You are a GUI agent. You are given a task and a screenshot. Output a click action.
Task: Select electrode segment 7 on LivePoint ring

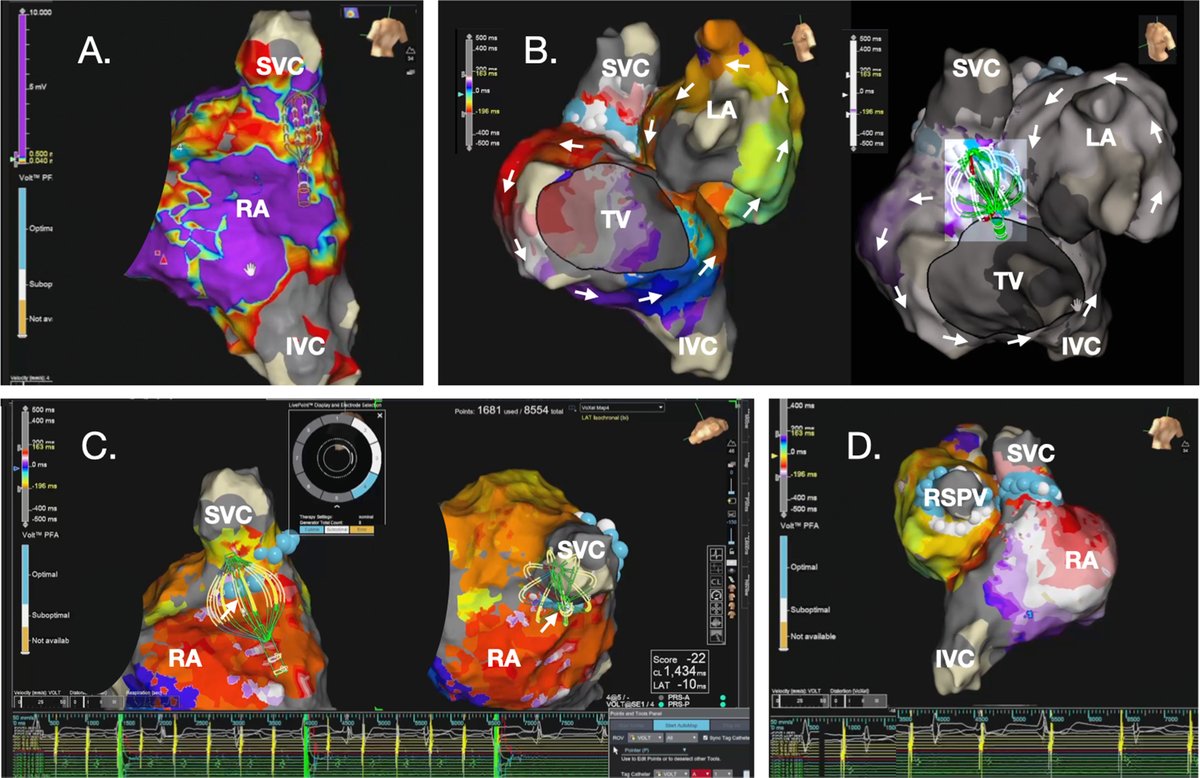click(x=297, y=459)
